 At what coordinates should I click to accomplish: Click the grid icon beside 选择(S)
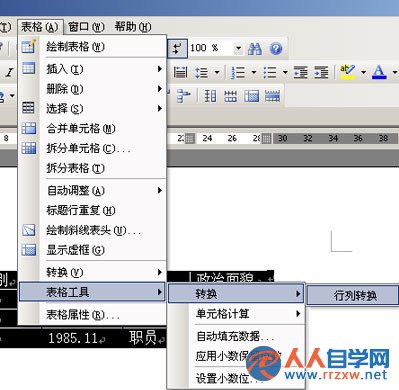[28, 108]
